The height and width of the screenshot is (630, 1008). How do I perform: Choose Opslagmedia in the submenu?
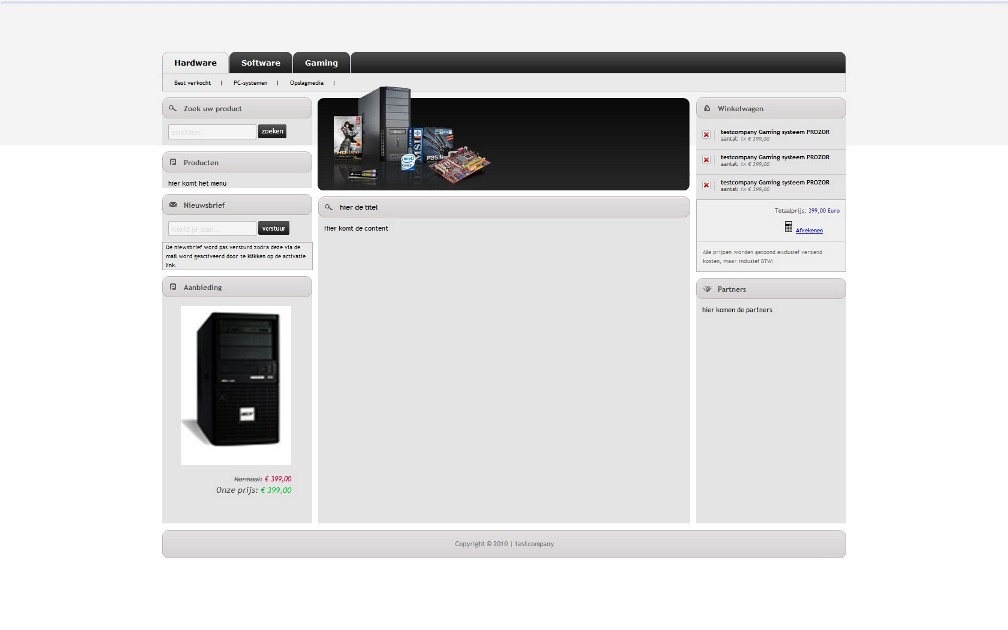307,83
